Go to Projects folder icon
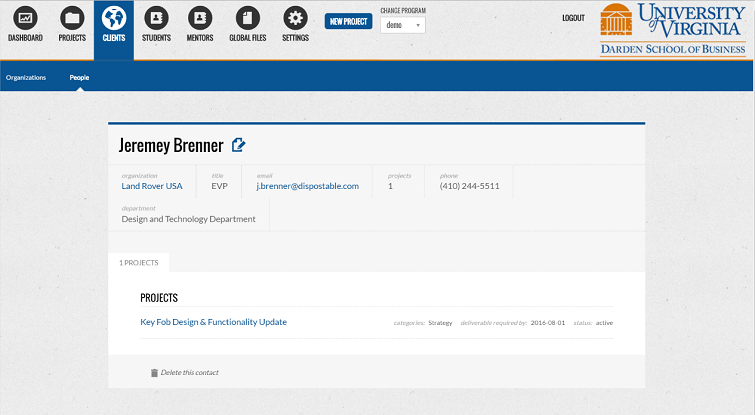The width and height of the screenshot is (755, 415). [x=72, y=19]
